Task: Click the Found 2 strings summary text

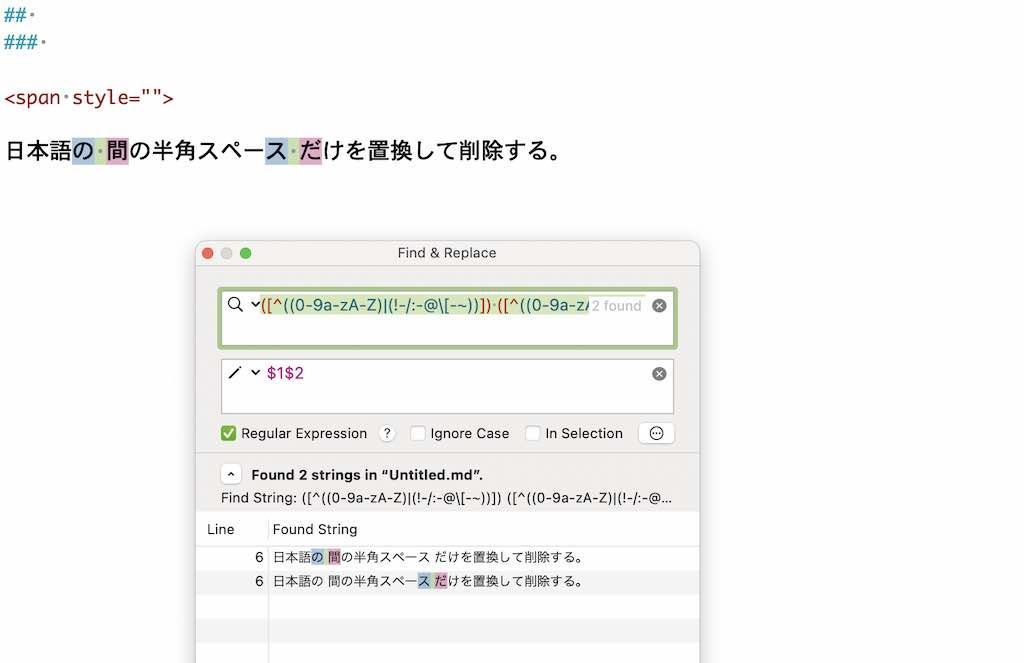Action: 367,475
